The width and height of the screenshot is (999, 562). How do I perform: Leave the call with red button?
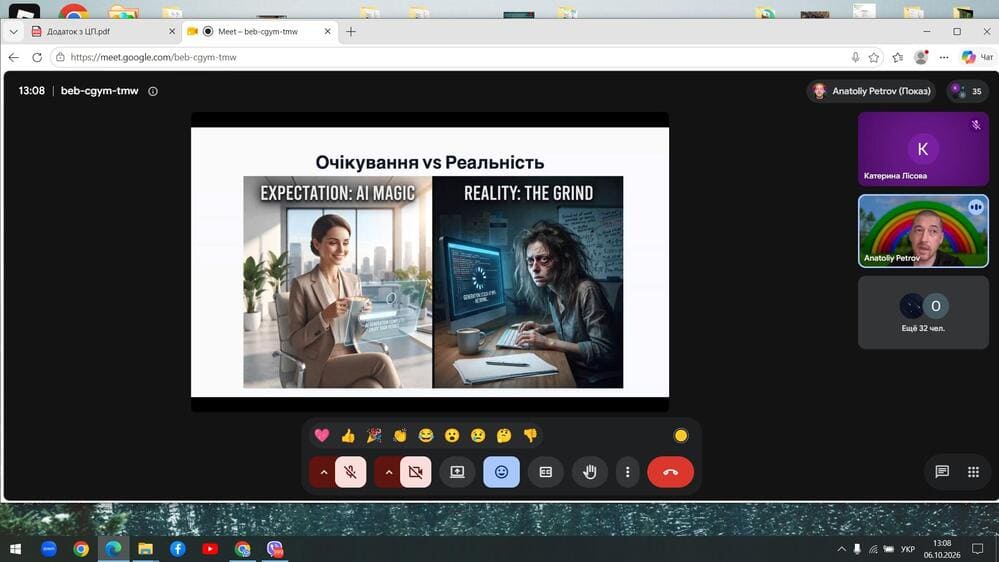pyautogui.click(x=670, y=472)
